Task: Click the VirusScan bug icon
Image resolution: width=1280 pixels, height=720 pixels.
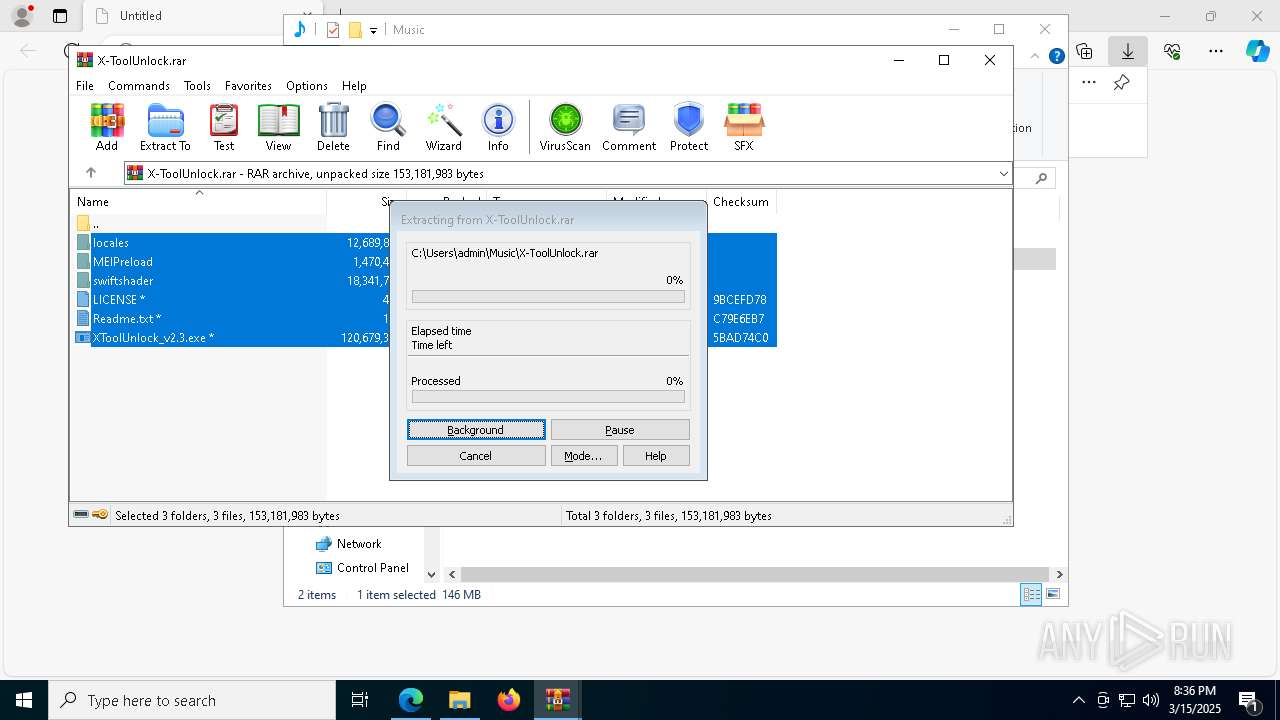Action: point(565,127)
